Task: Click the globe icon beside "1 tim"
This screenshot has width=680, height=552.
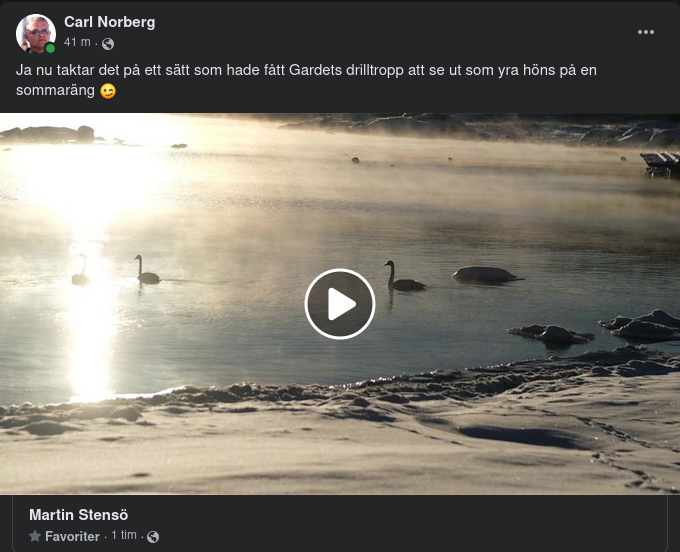Action: 153,537
